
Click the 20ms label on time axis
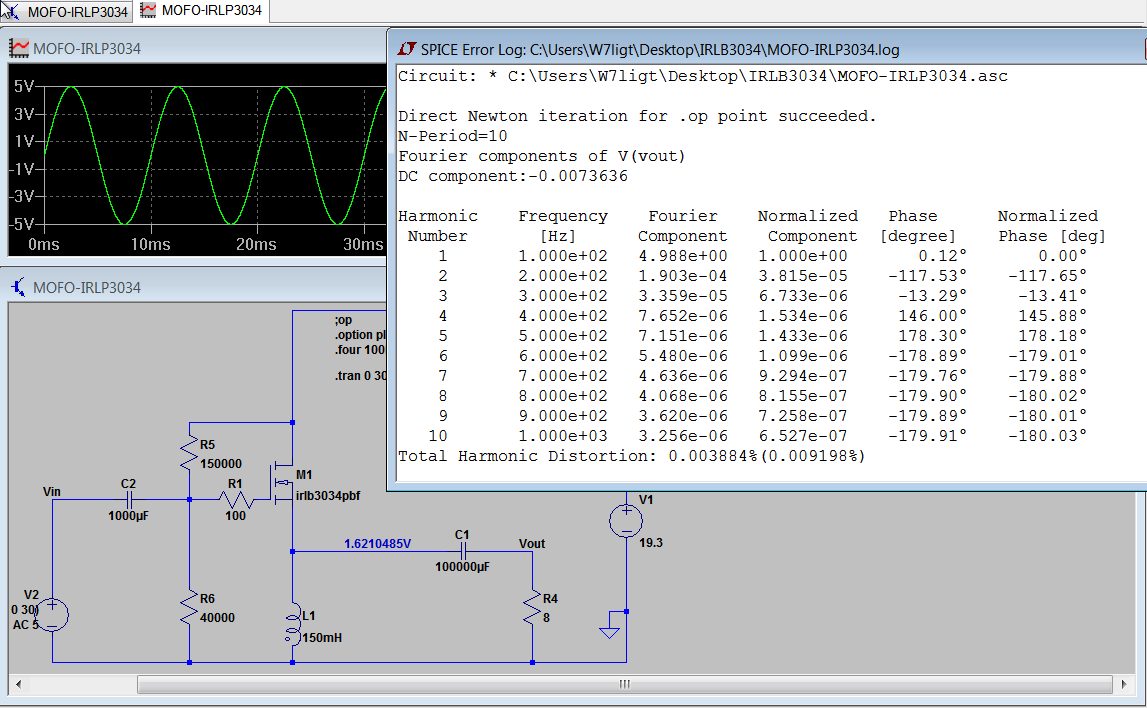(x=256, y=244)
